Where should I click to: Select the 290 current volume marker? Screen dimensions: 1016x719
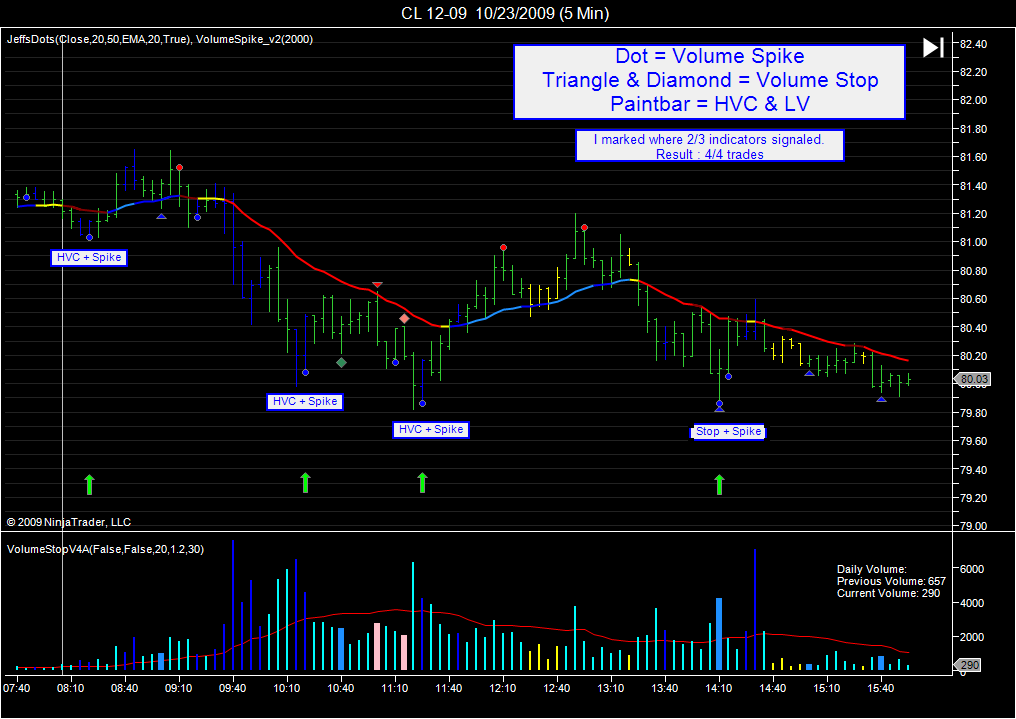point(969,665)
